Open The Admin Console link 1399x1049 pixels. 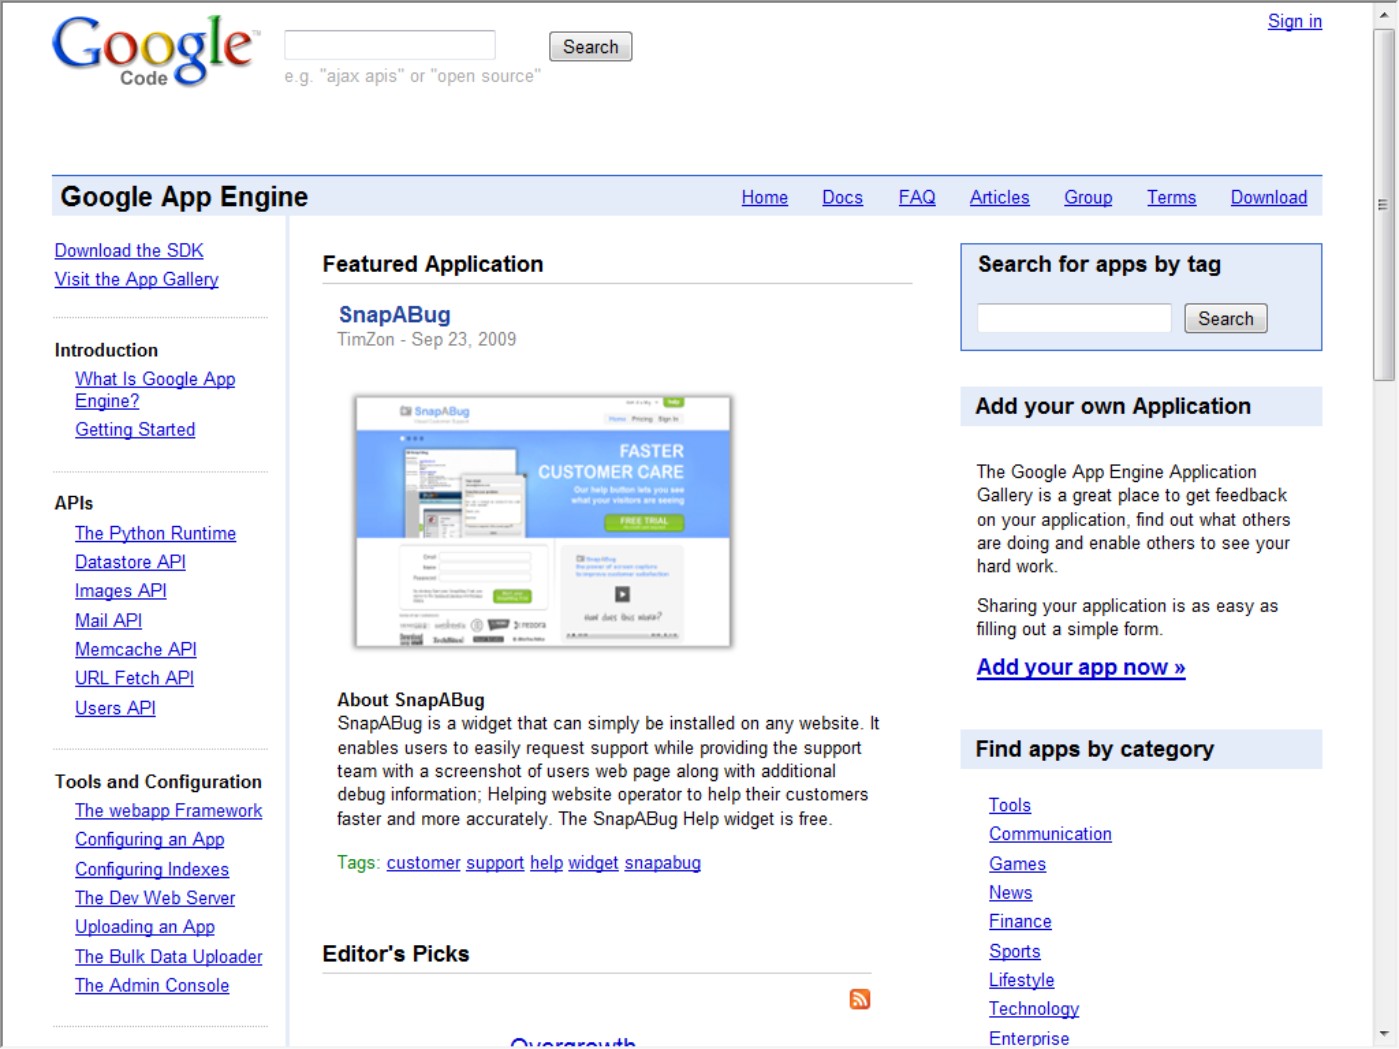click(x=152, y=986)
